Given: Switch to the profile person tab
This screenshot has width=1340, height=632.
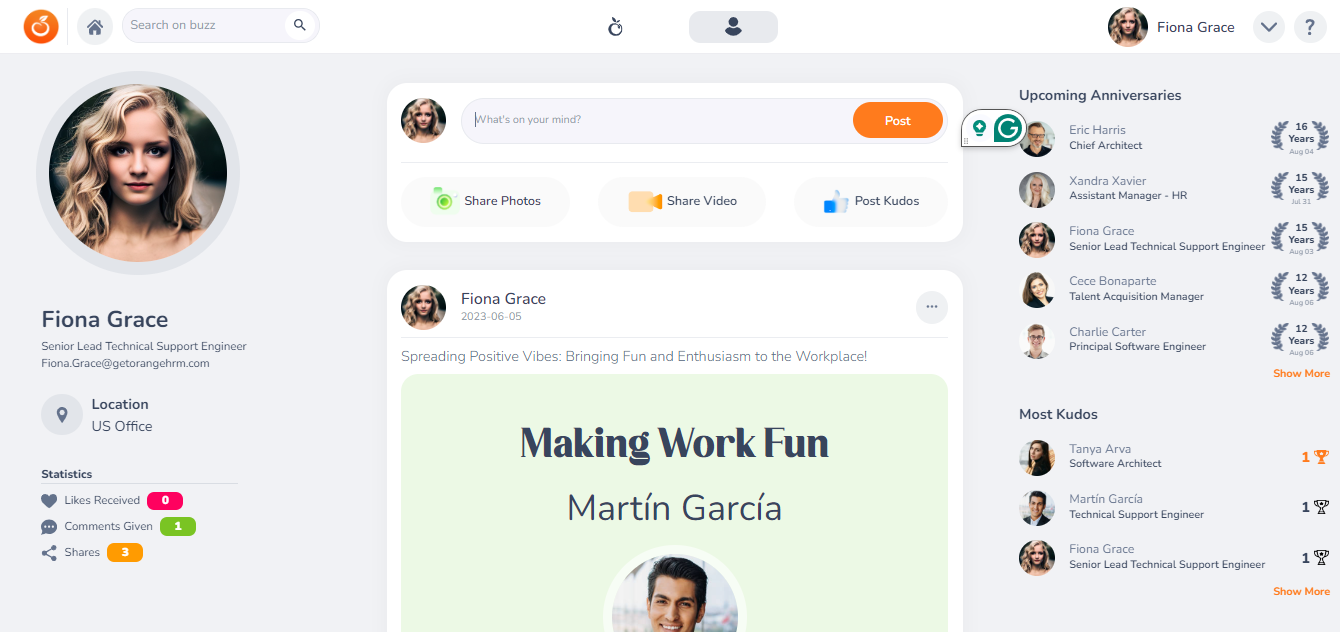Looking at the screenshot, I should [x=733, y=27].
